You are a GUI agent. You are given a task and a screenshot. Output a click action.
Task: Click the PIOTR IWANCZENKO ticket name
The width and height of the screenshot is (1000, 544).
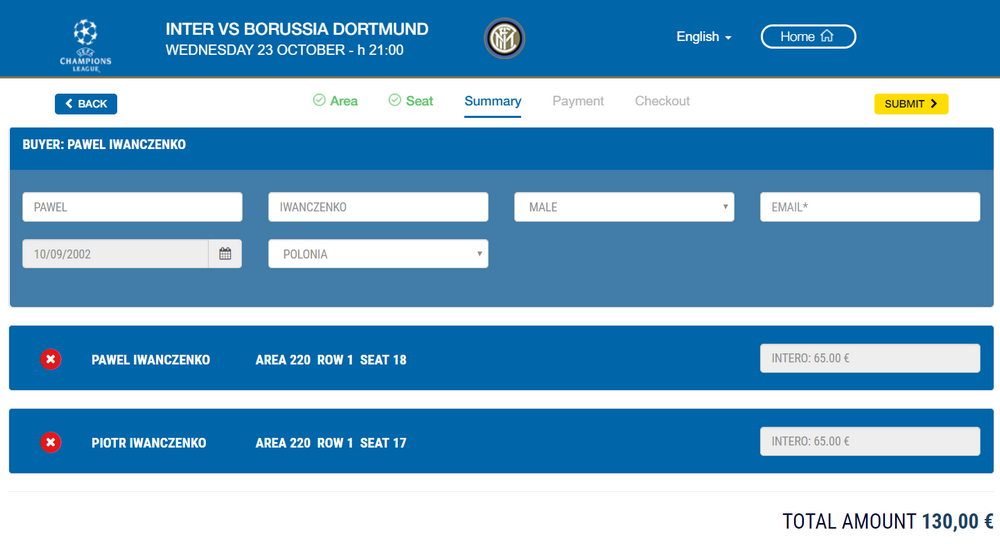coord(149,443)
